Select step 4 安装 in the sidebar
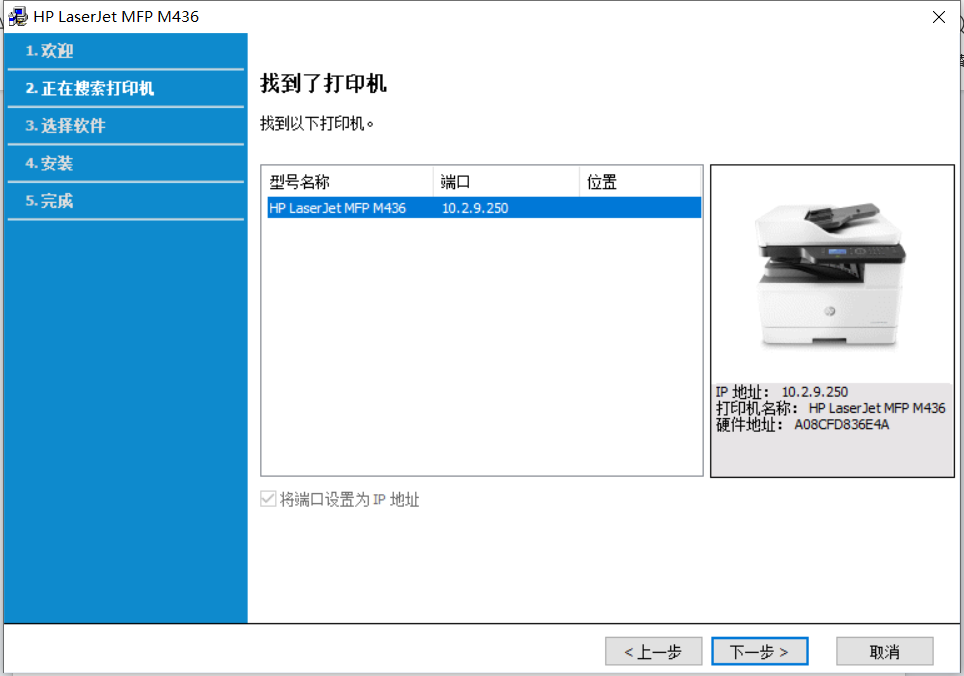 (50, 163)
